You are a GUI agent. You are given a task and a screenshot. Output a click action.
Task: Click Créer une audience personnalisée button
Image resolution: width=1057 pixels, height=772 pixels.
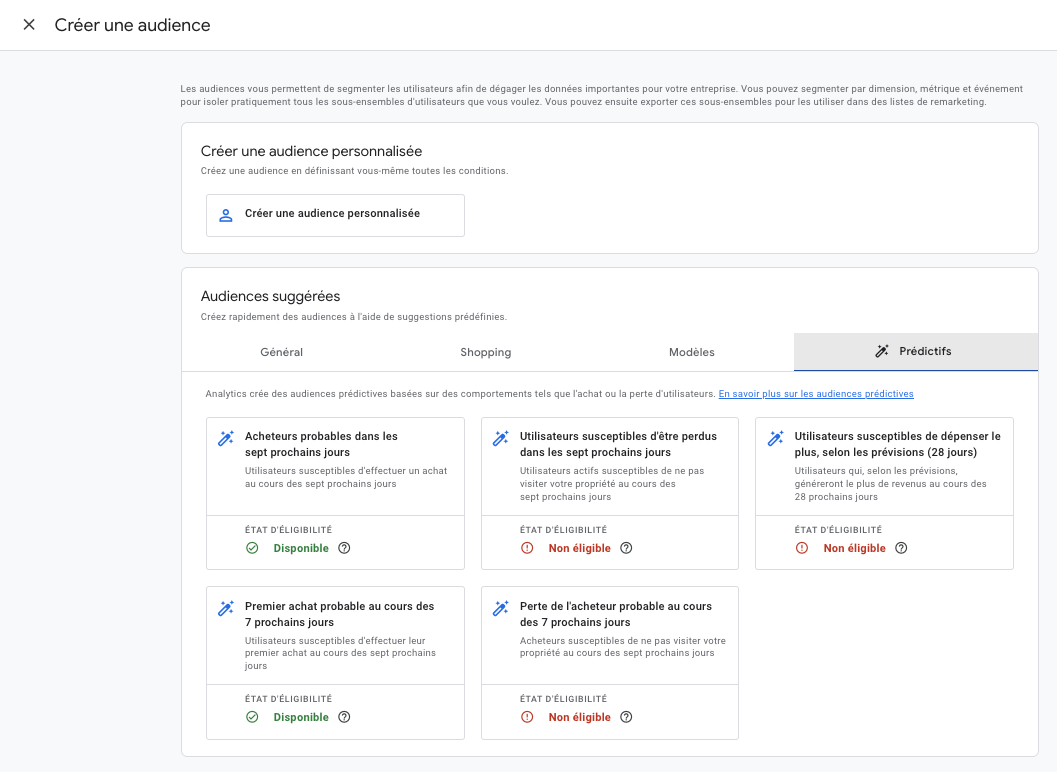[x=335, y=215]
